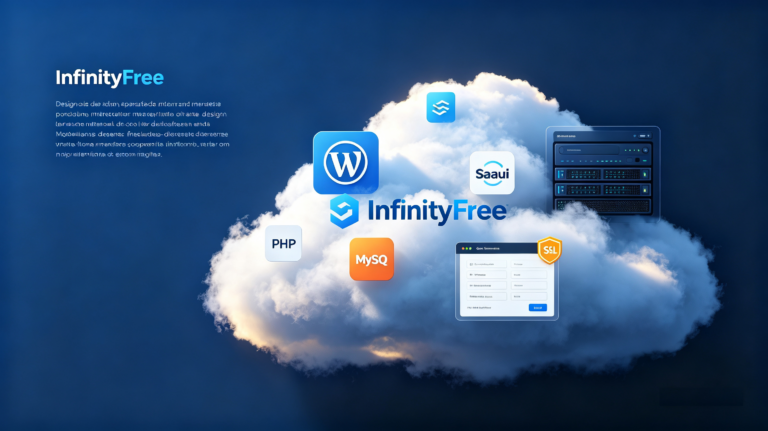The height and width of the screenshot is (431, 768).
Task: Click the server rack illustration
Action: click(x=603, y=171)
